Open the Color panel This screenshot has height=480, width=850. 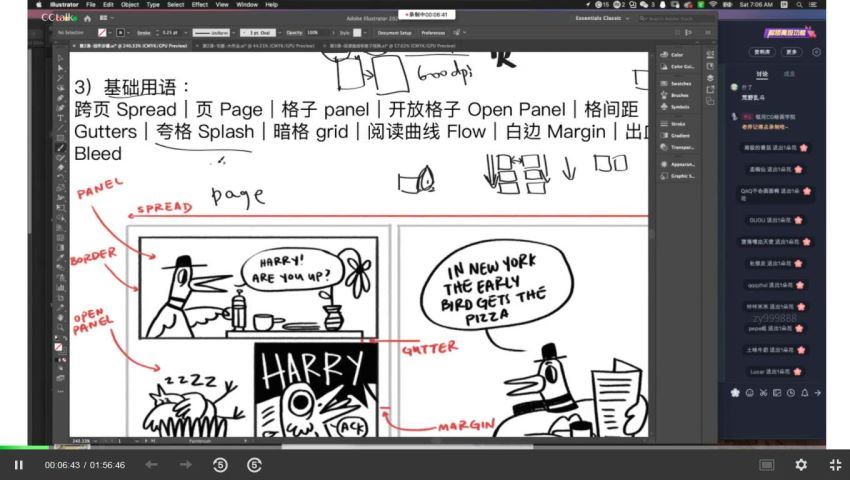[677, 55]
